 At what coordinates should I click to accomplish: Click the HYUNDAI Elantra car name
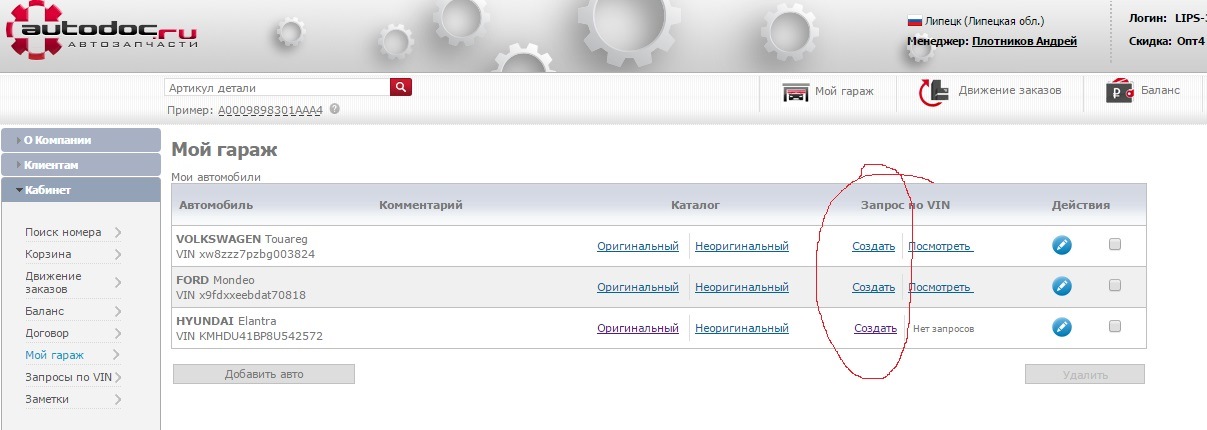click(226, 321)
